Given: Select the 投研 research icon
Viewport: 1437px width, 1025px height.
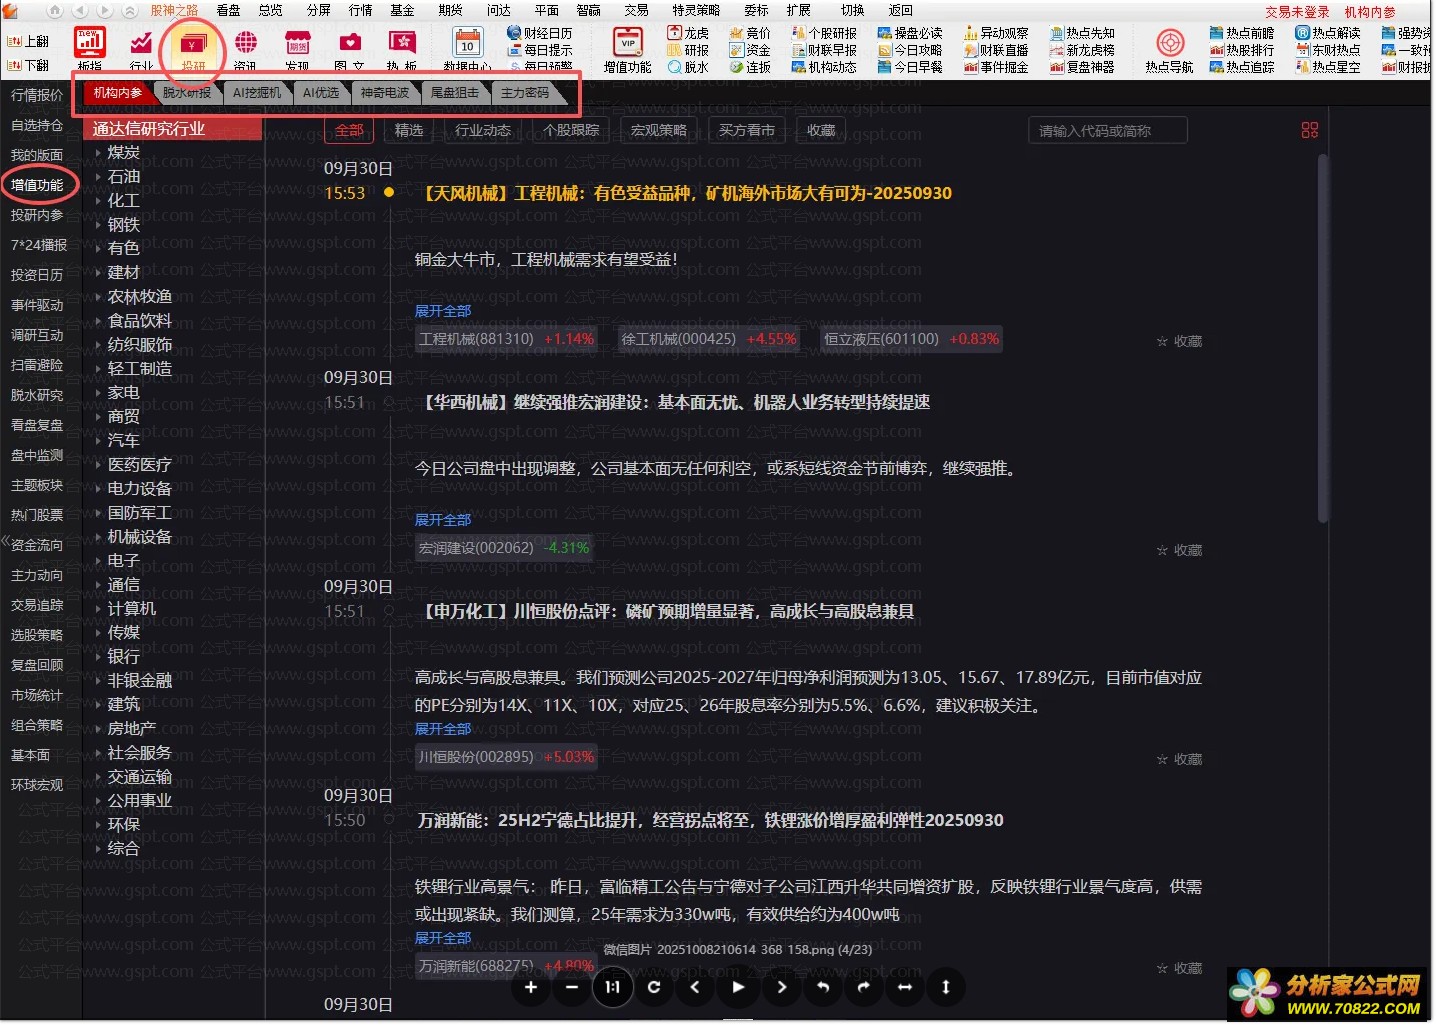Looking at the screenshot, I should point(193,48).
